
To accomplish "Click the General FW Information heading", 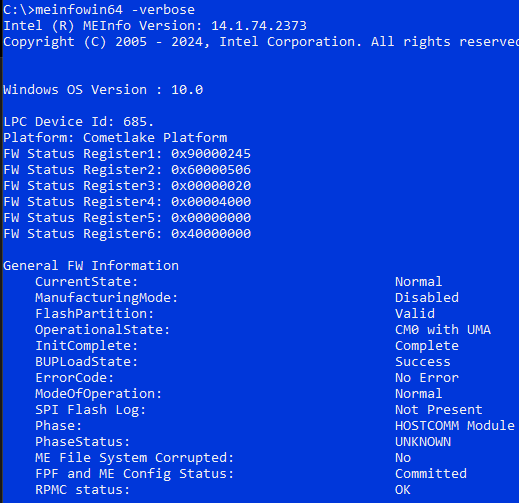I will pyautogui.click(x=91, y=266).
